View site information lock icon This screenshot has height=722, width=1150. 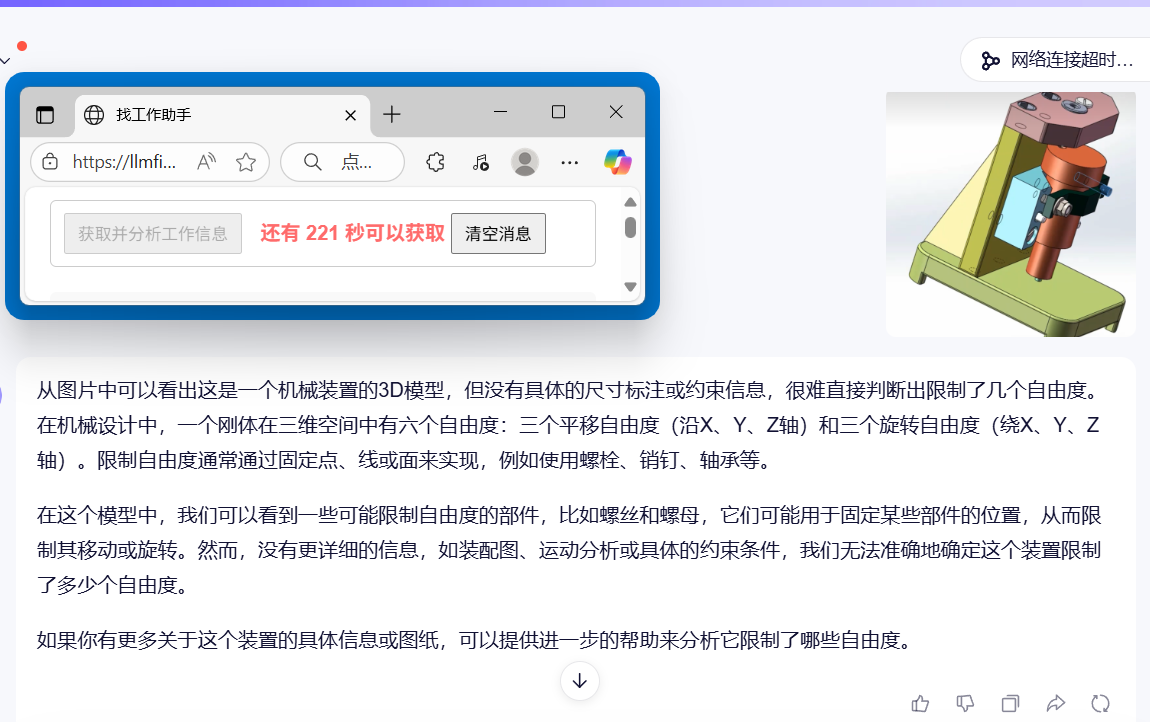pos(50,162)
